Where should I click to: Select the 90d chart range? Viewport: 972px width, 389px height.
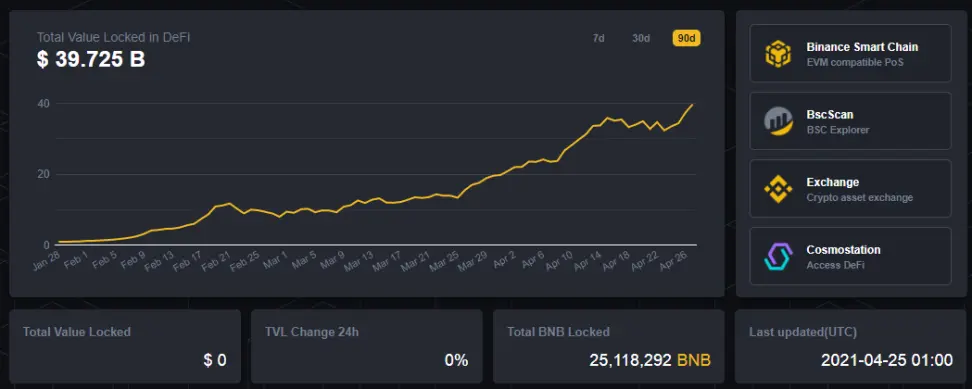(686, 38)
